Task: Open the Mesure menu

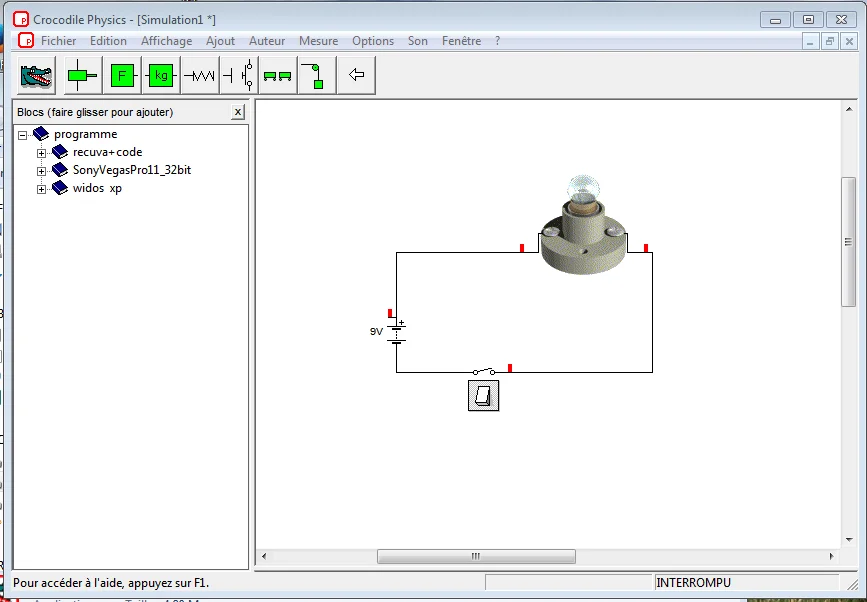Action: coord(318,41)
